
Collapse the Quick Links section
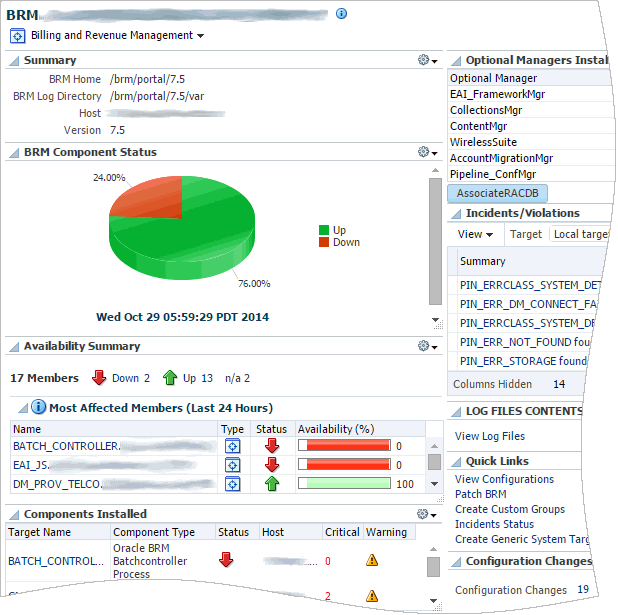pyautogui.click(x=456, y=462)
